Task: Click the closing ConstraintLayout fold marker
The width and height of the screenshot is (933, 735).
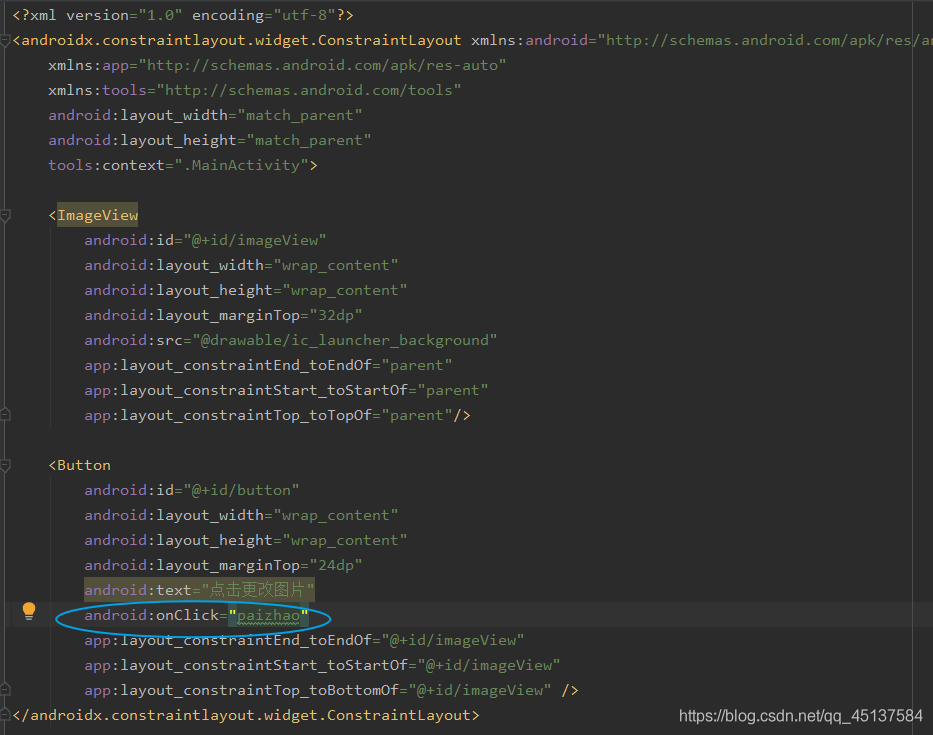Action: [5, 715]
